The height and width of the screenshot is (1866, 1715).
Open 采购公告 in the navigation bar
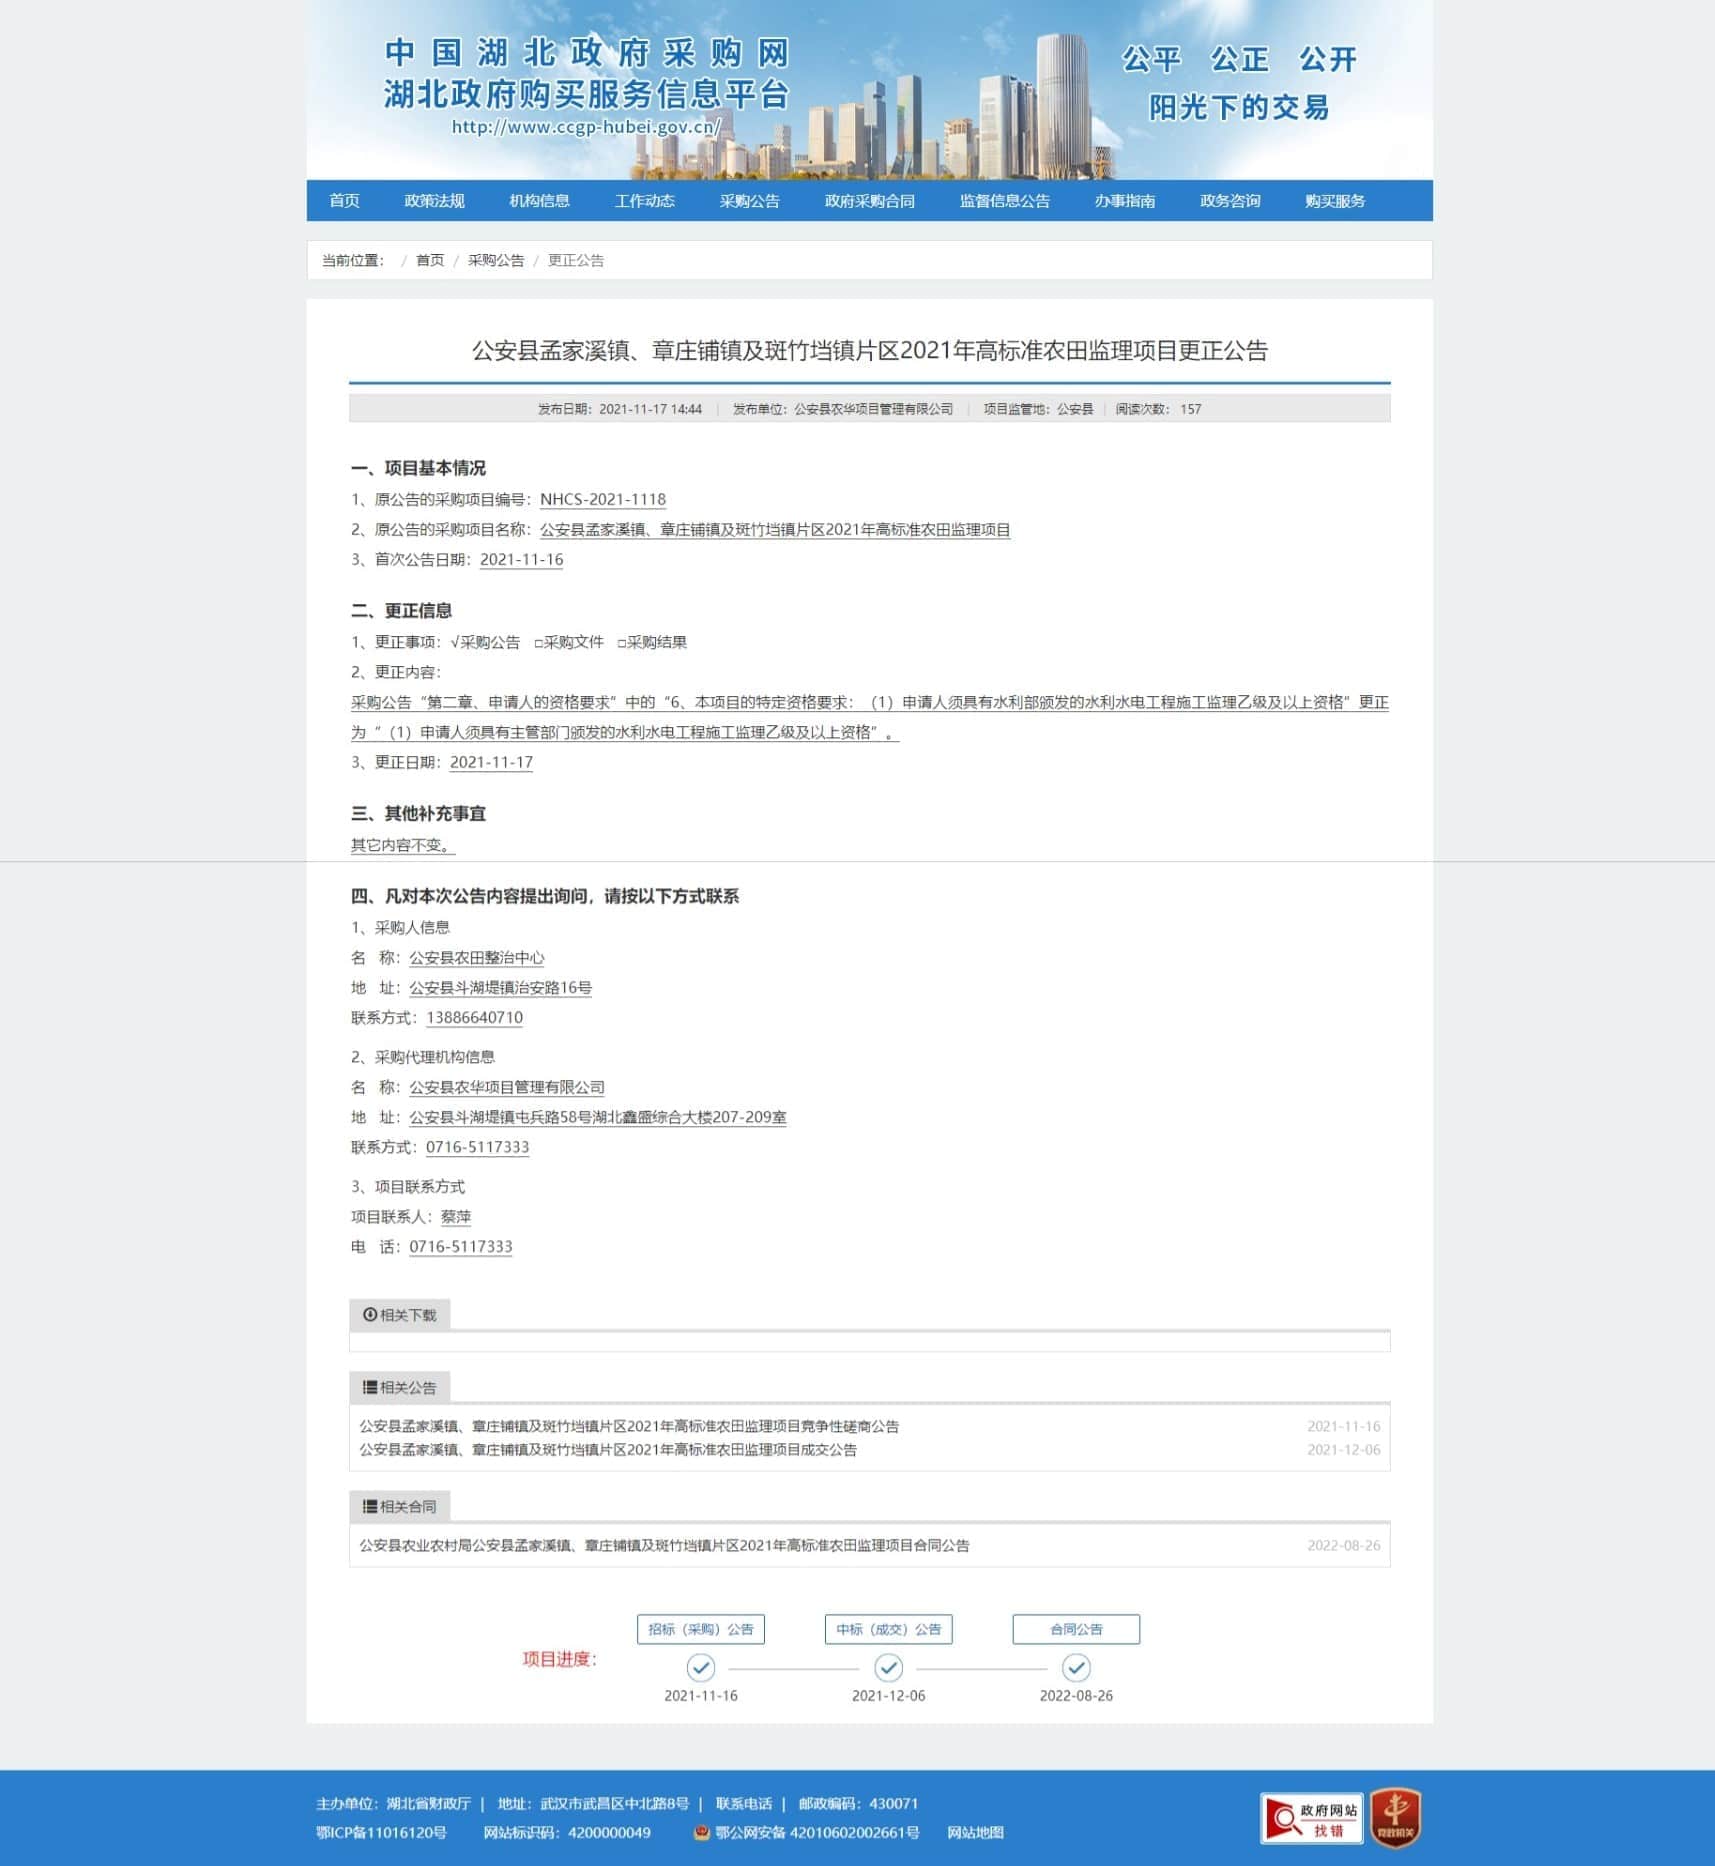coord(749,201)
